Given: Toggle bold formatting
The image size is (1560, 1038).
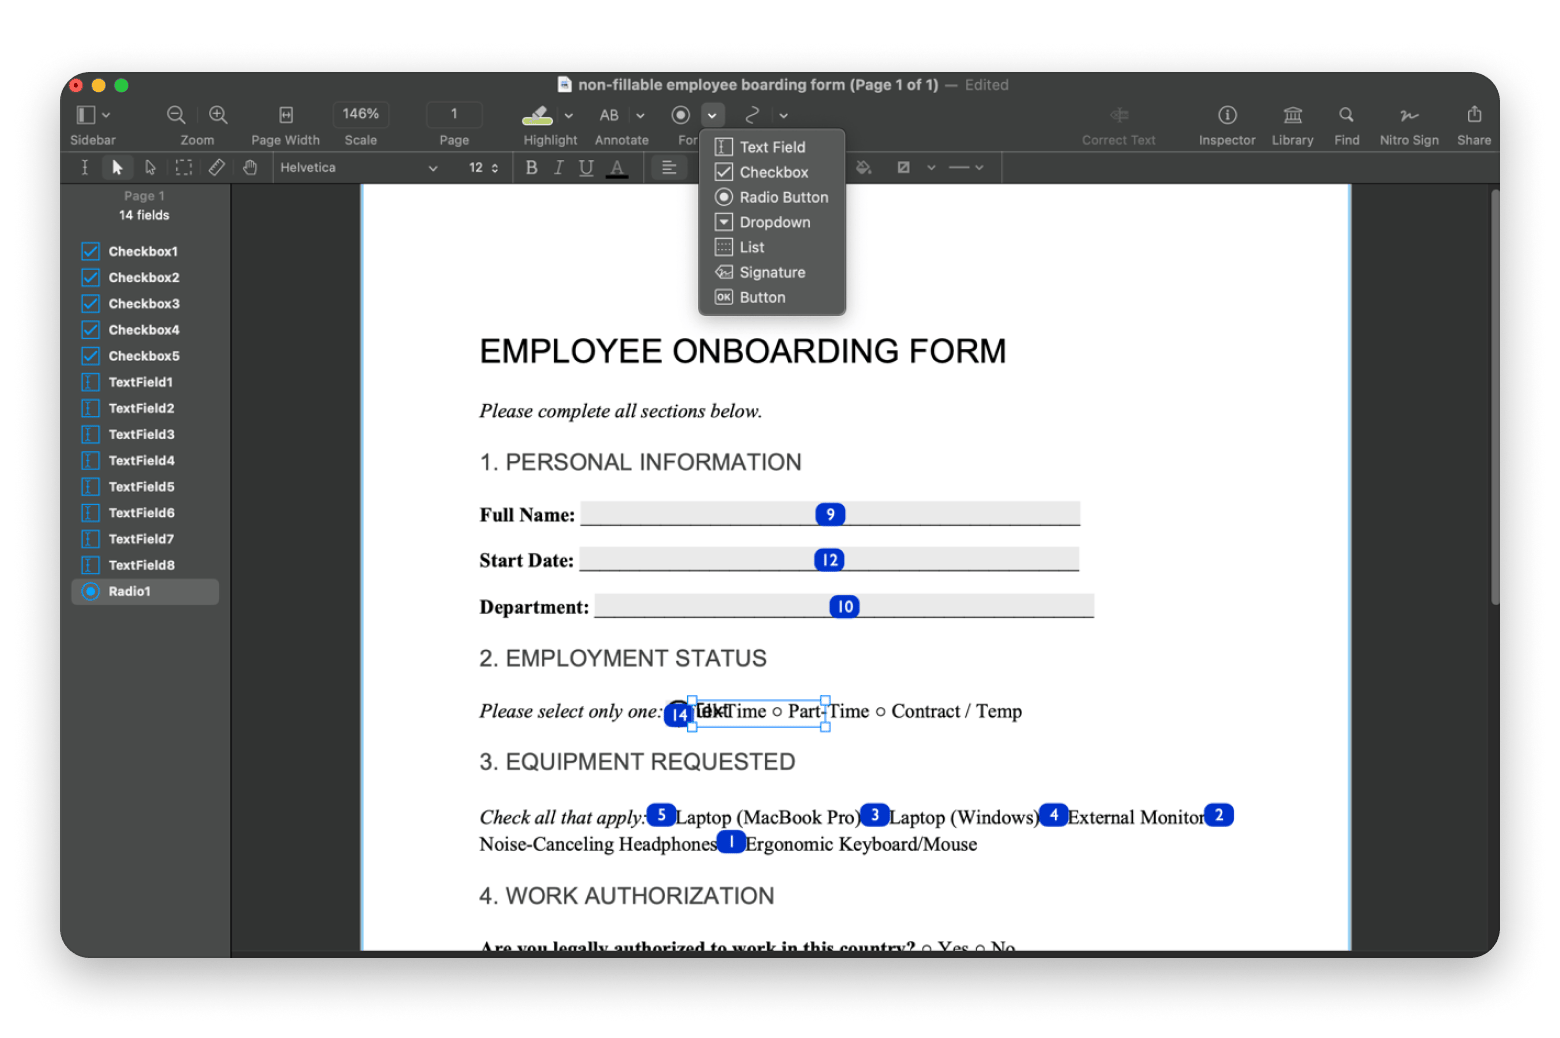Looking at the screenshot, I should coord(531,167).
